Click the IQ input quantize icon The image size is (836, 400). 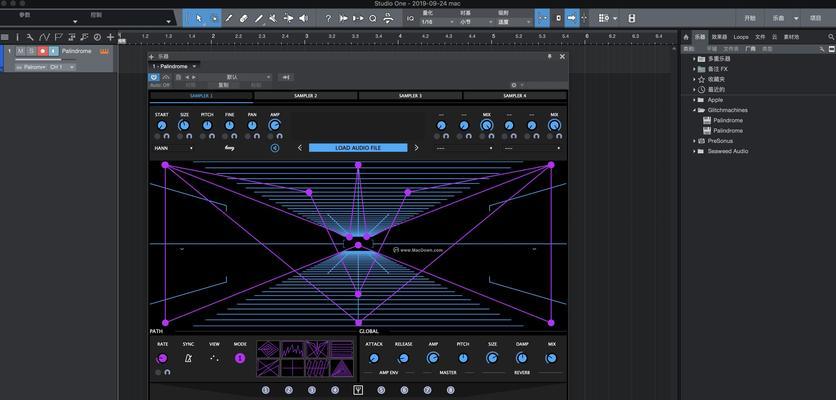410,19
